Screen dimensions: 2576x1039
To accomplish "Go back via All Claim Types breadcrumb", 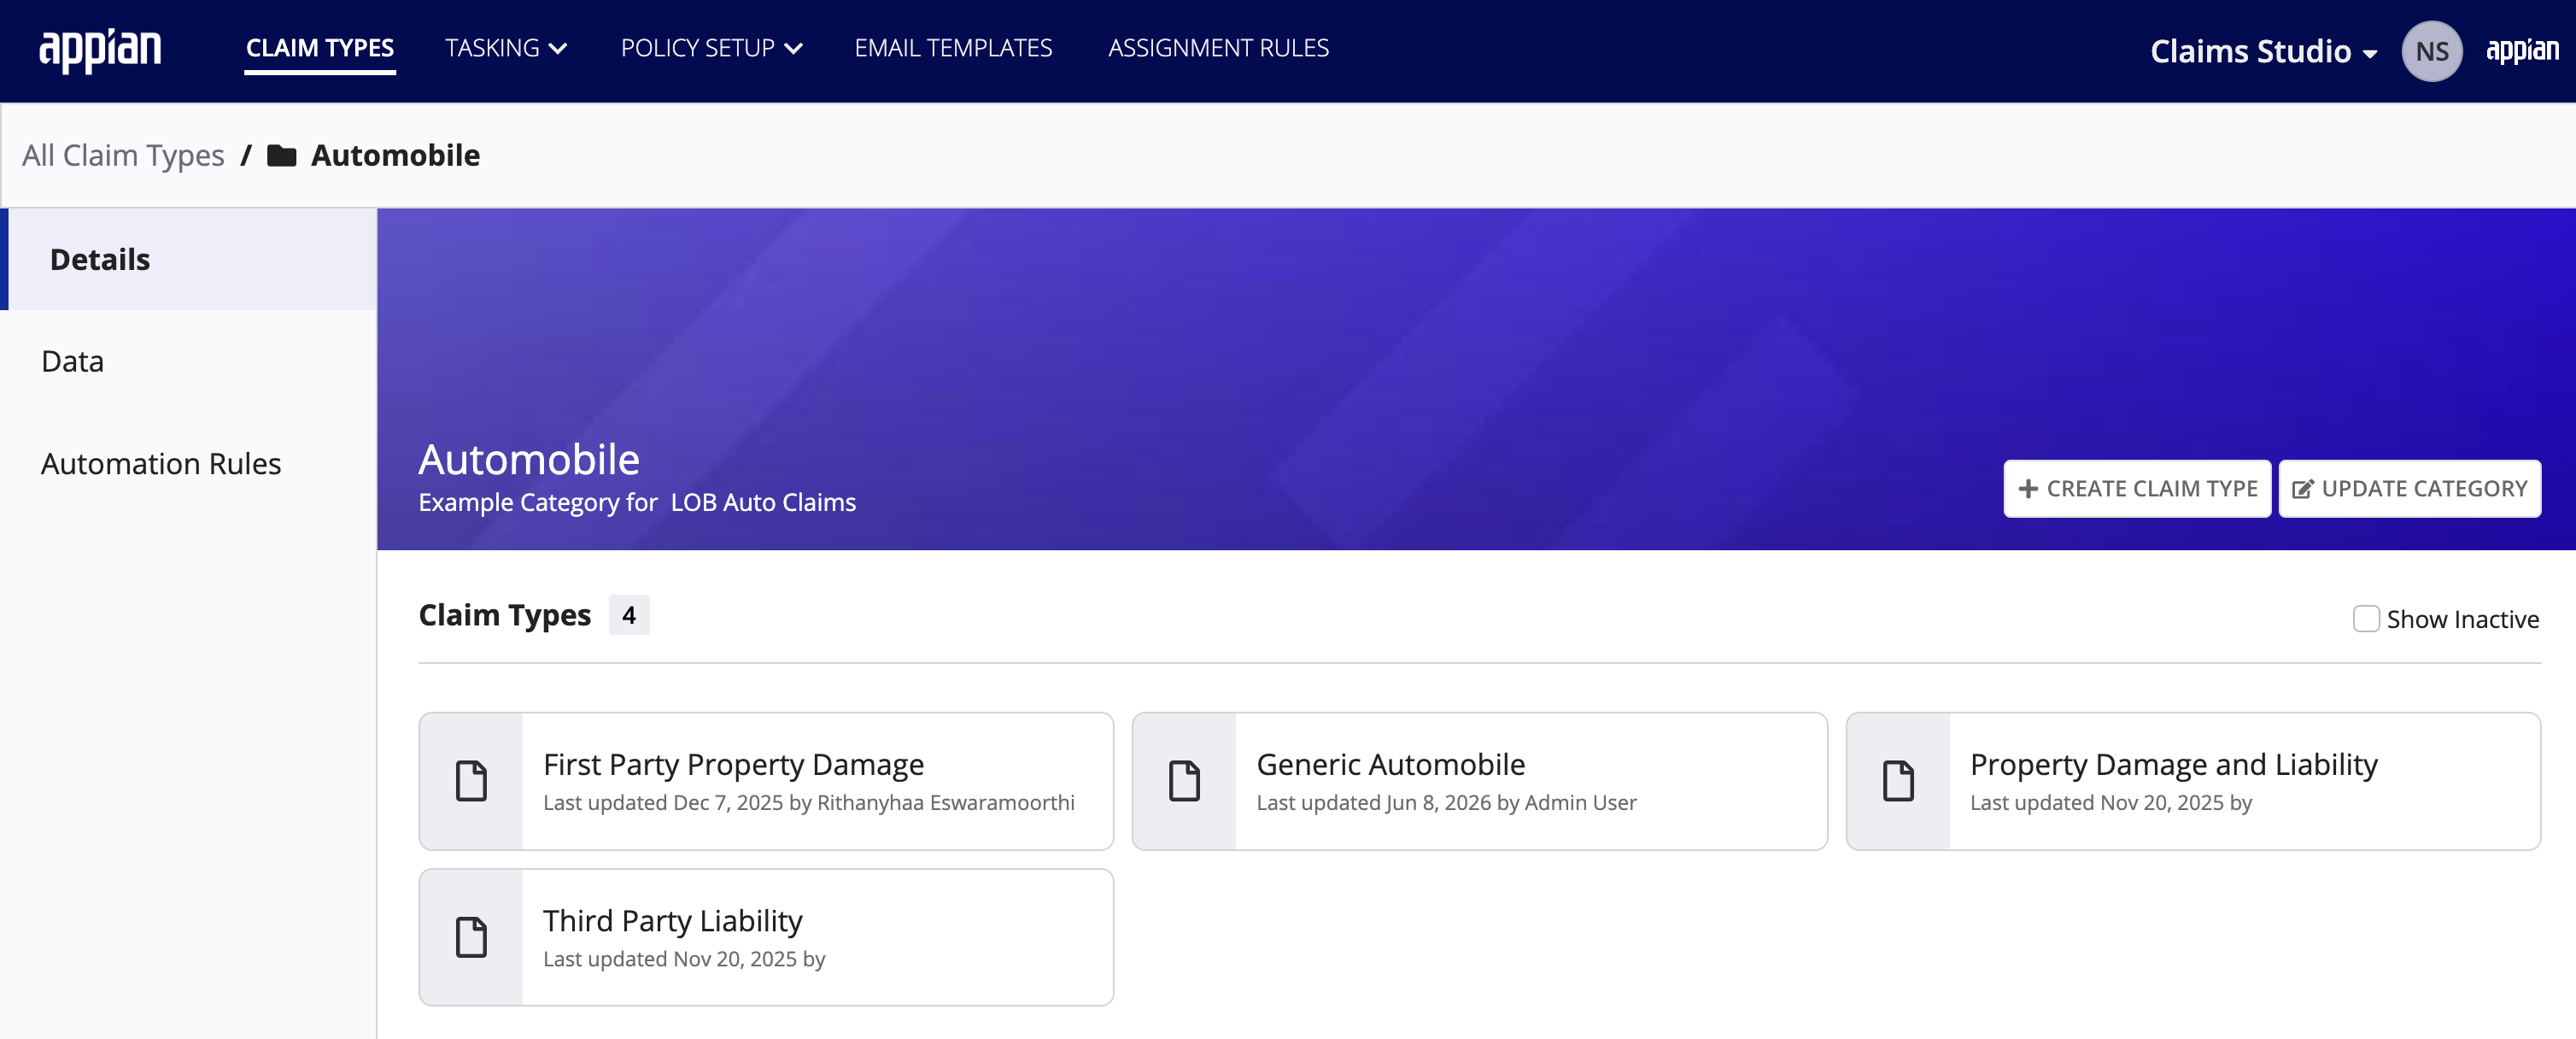I will 123,156.
